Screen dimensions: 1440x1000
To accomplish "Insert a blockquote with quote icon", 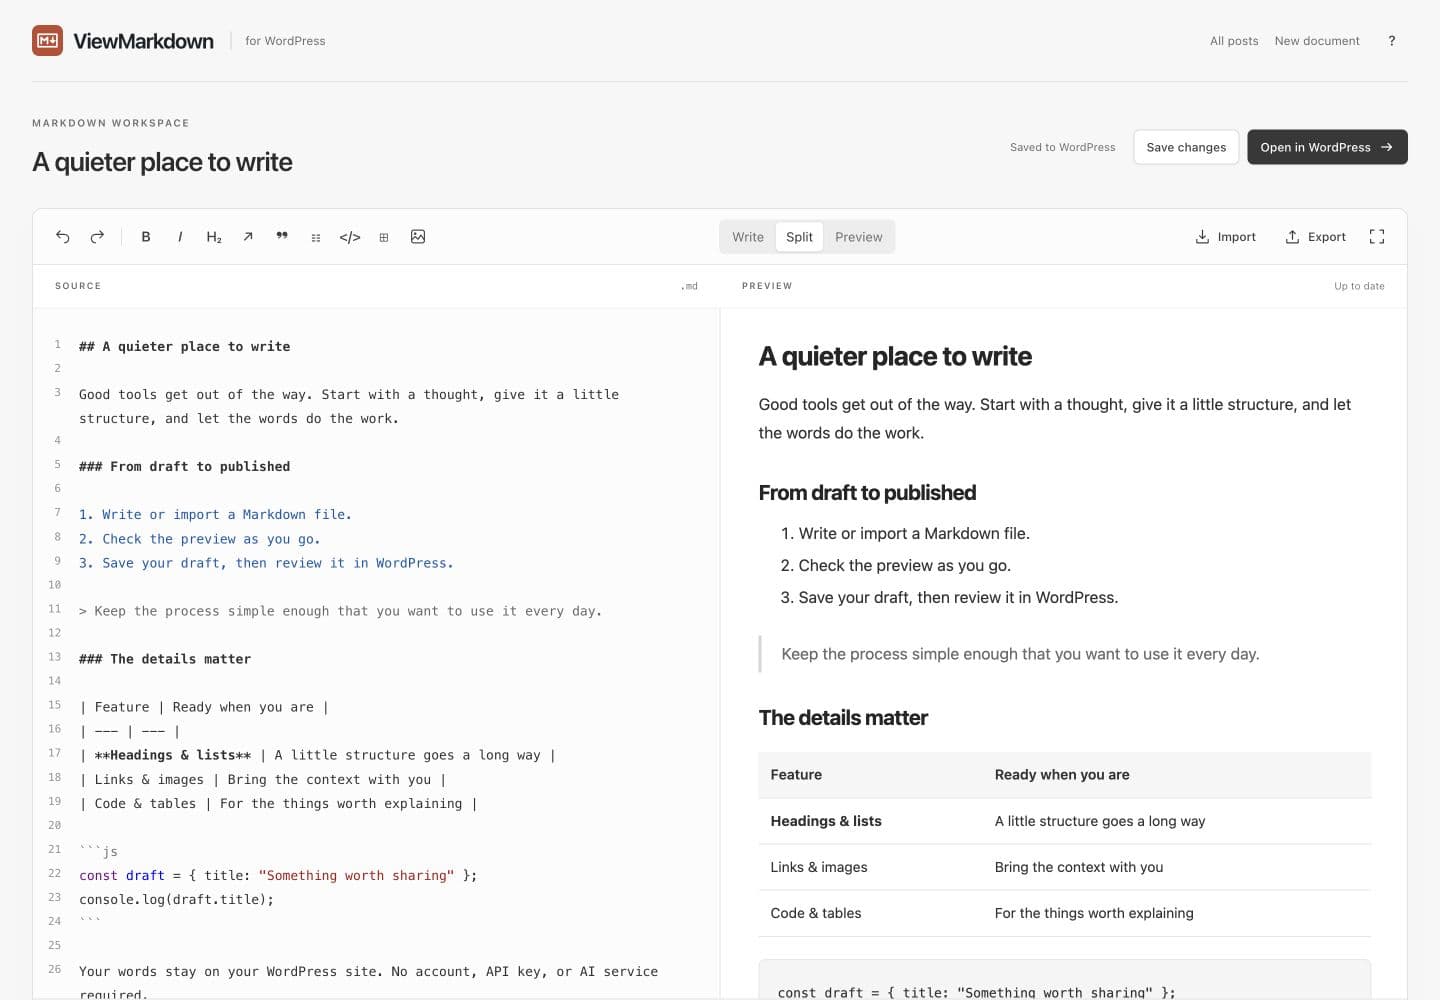I will tap(282, 237).
